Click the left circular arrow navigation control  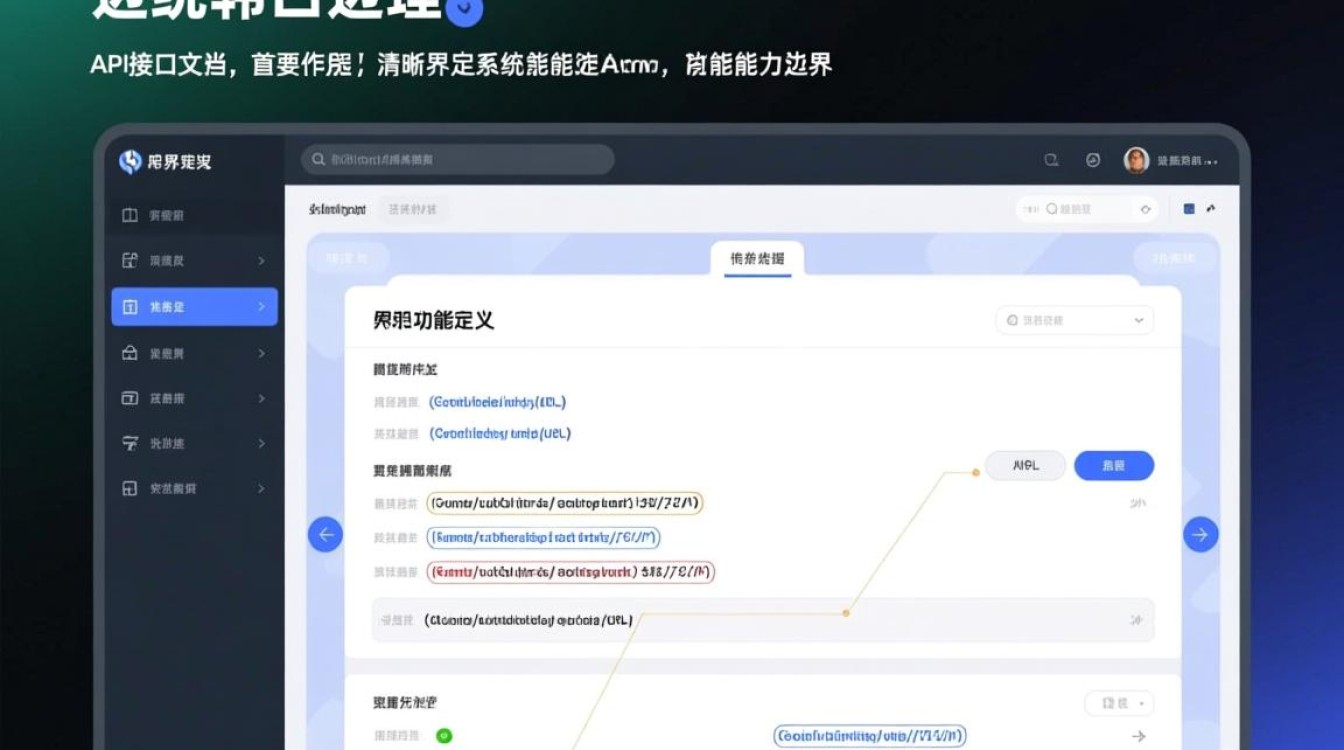[x=325, y=534]
